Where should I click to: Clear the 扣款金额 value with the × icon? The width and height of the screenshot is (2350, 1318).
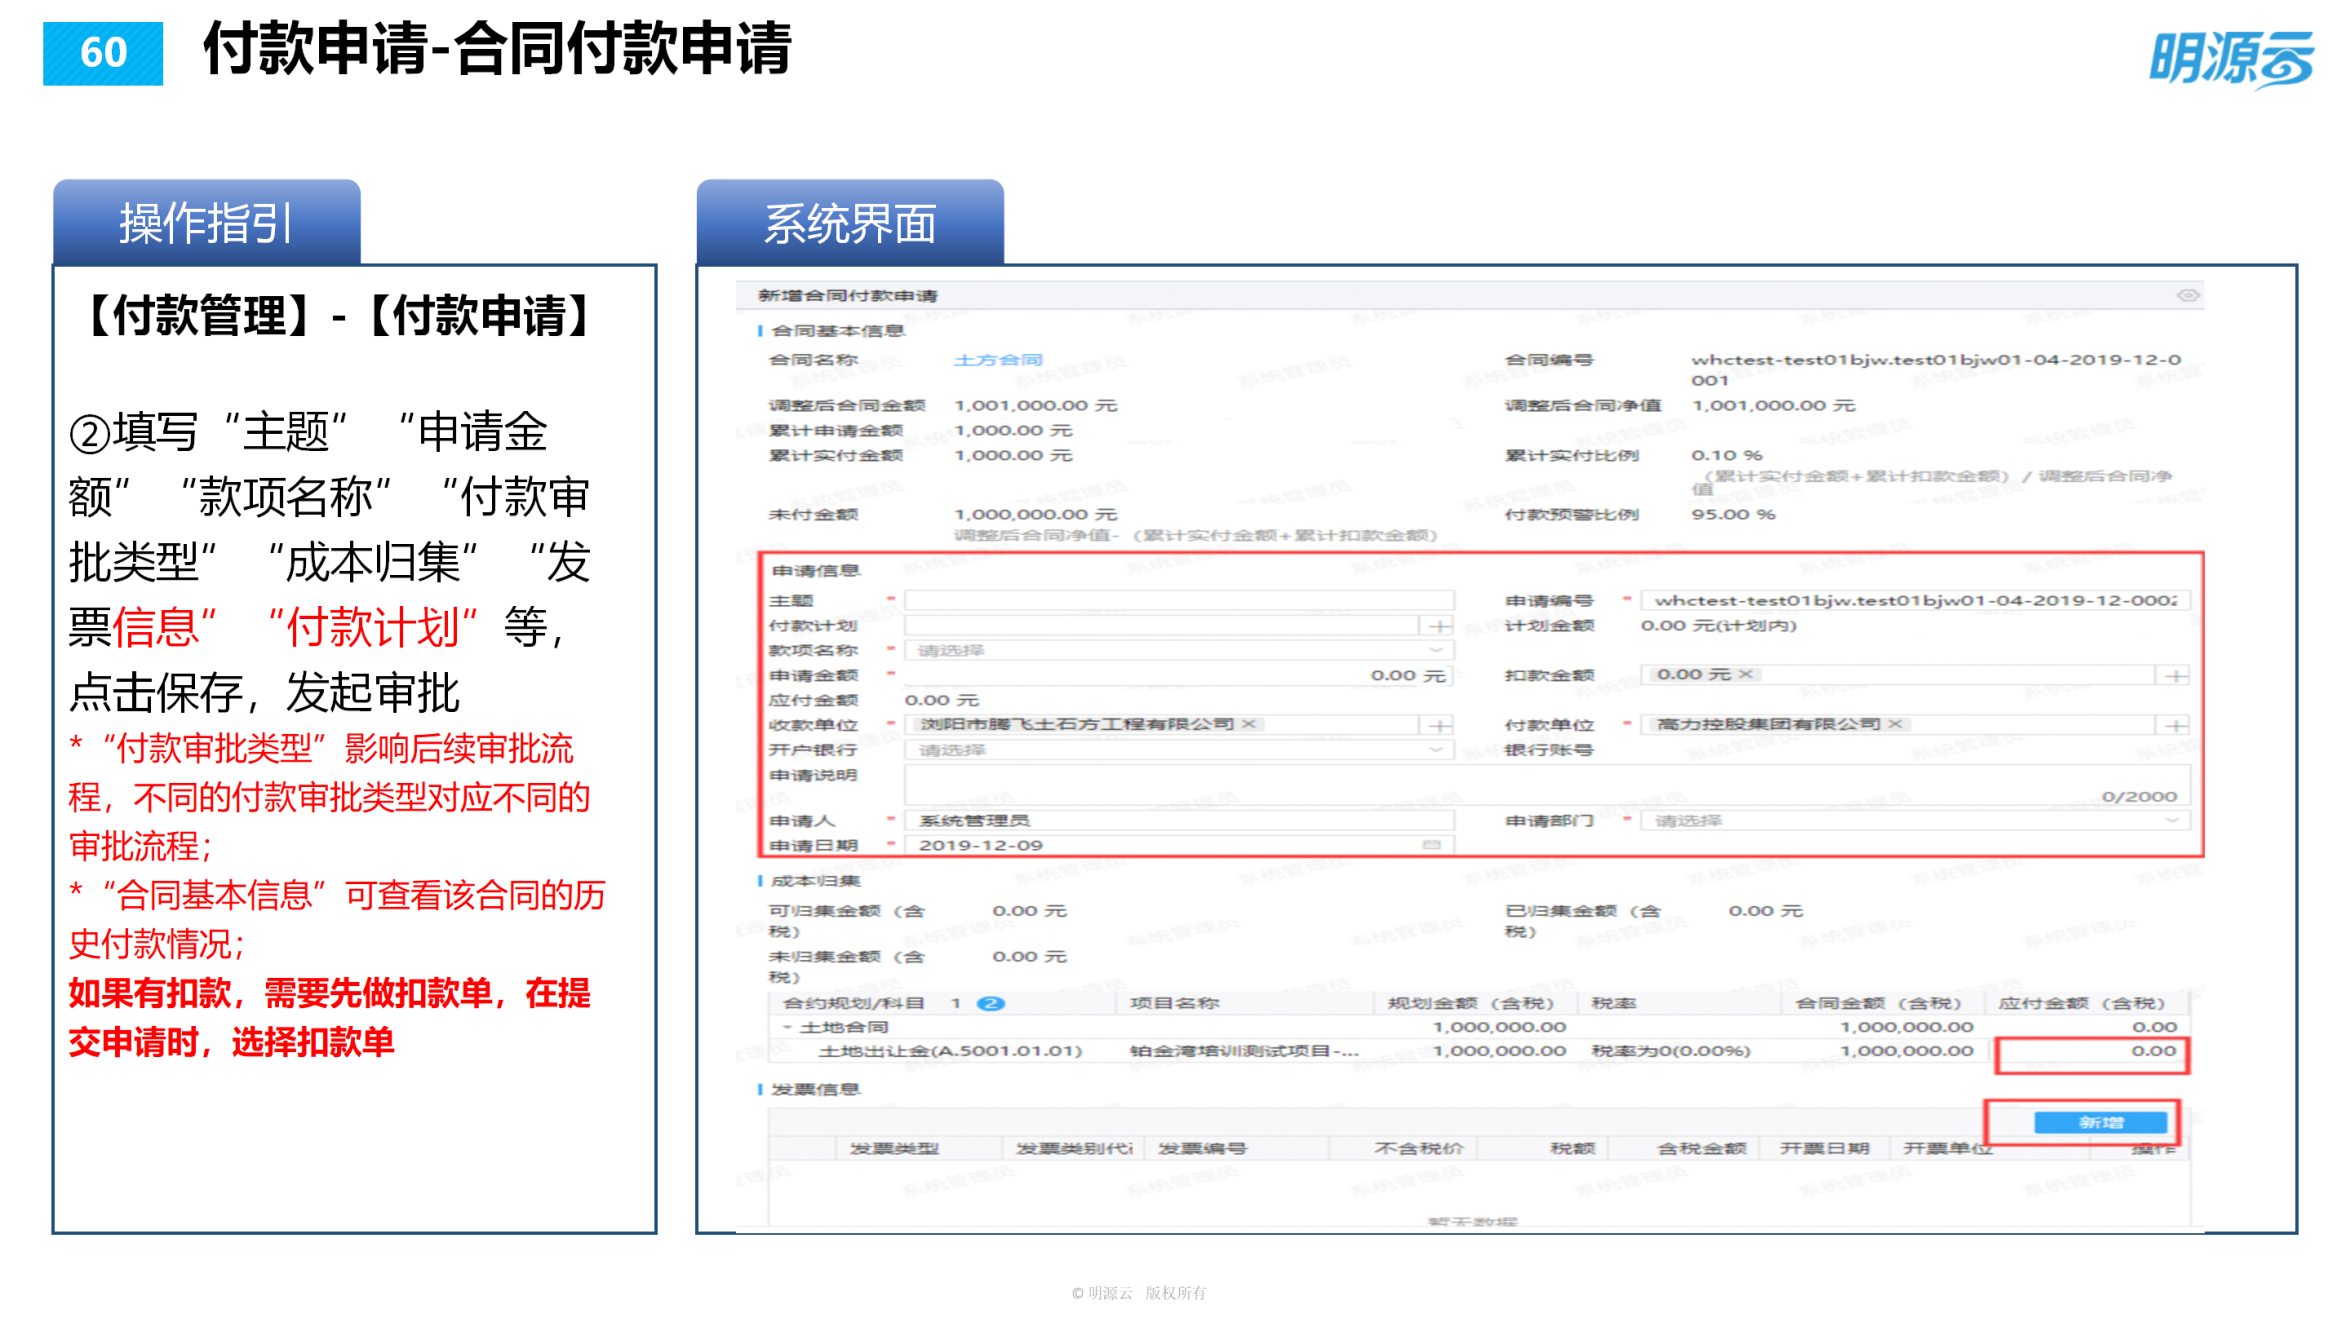pyautogui.click(x=1746, y=675)
